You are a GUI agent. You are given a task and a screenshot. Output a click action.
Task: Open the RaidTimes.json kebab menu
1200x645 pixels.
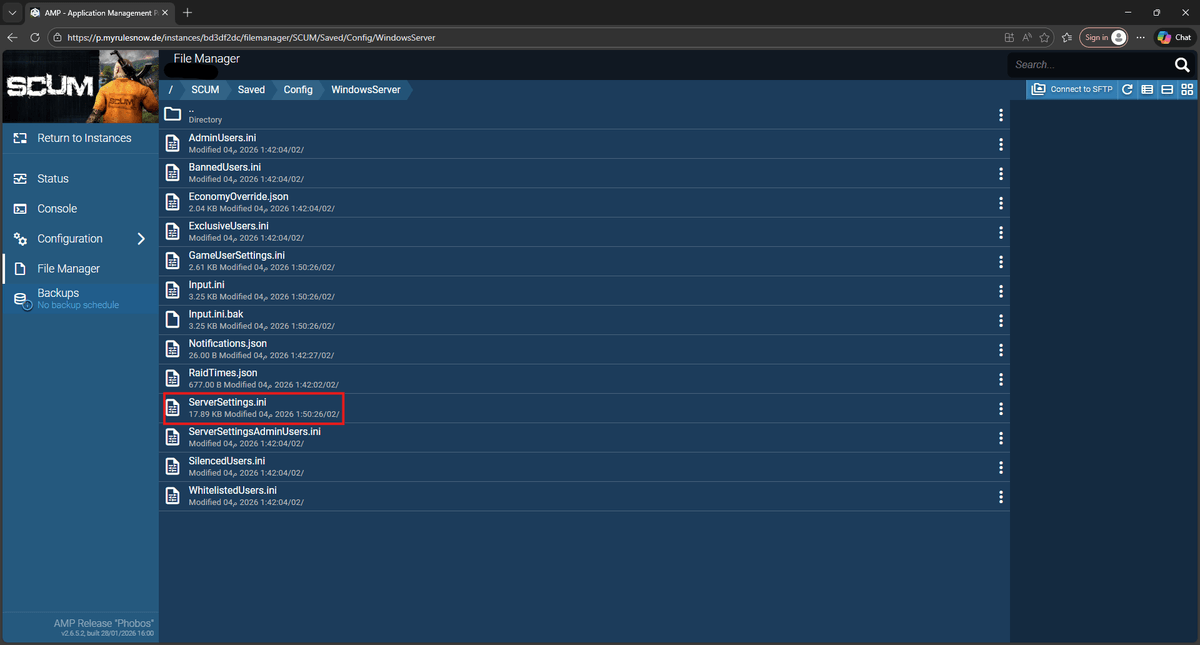[x=1000, y=379]
